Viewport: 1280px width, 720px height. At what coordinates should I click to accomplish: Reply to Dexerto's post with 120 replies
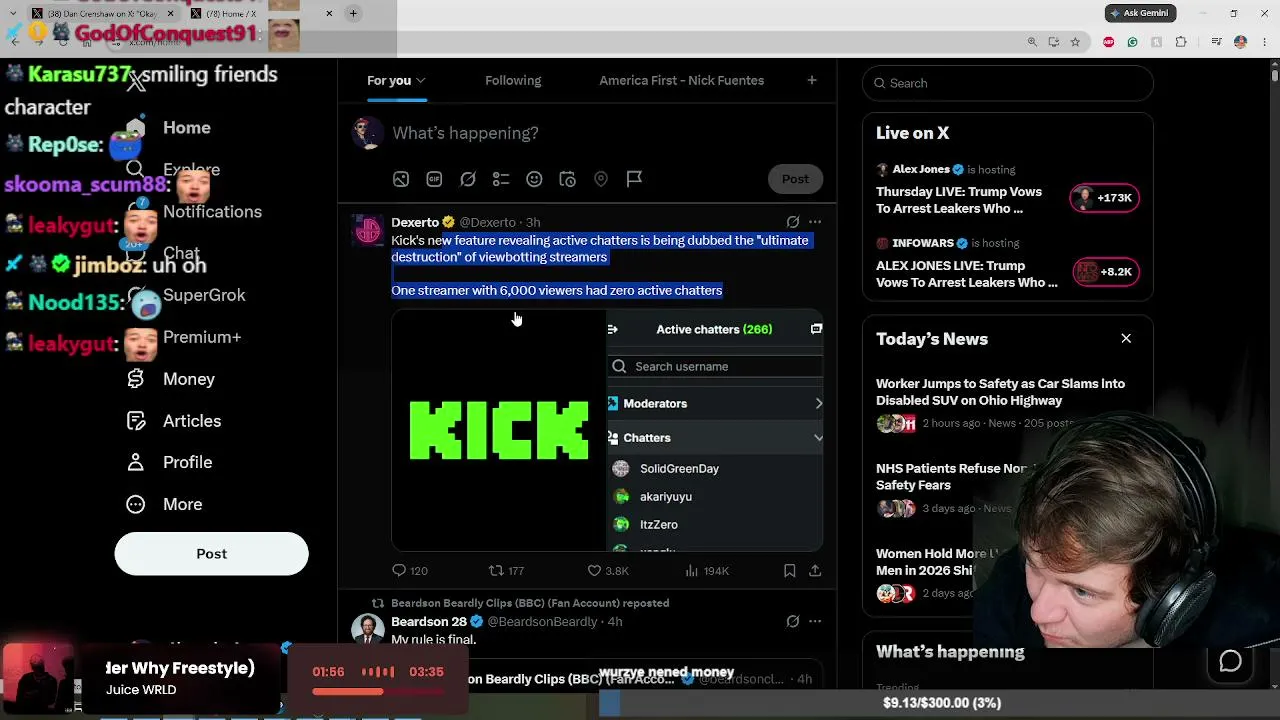[410, 571]
